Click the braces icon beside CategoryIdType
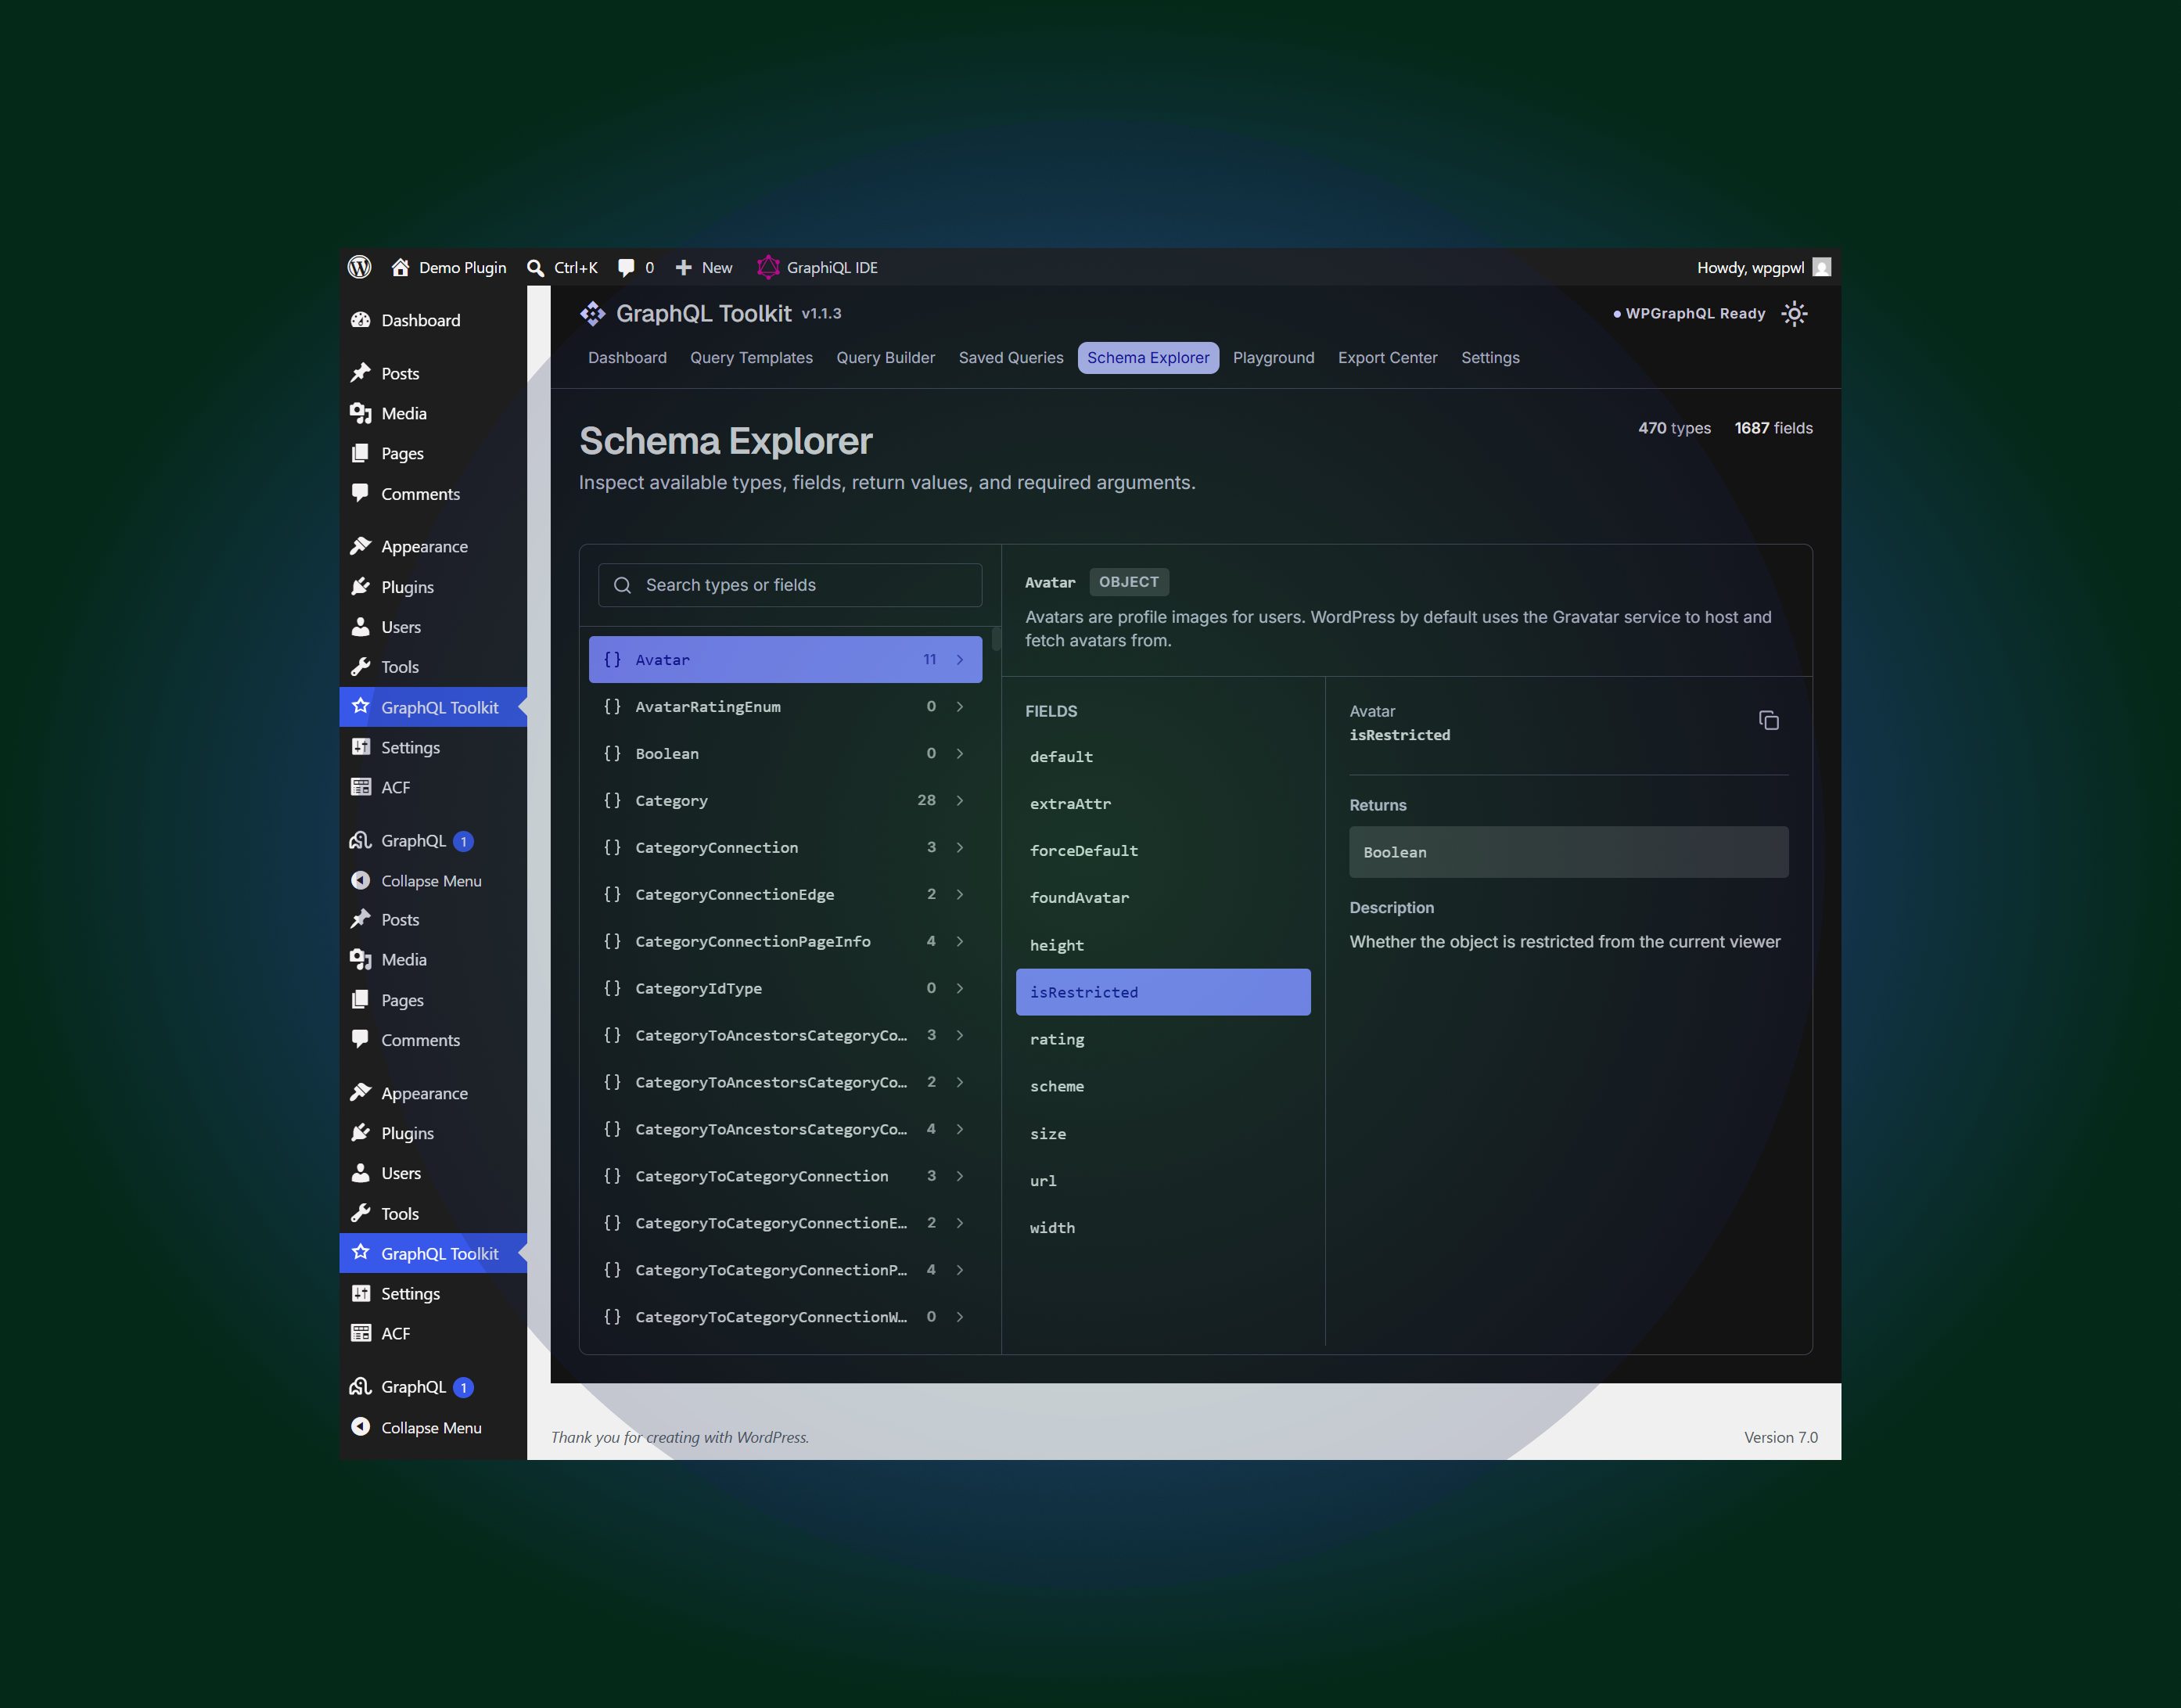The width and height of the screenshot is (2181, 1708). tap(612, 988)
